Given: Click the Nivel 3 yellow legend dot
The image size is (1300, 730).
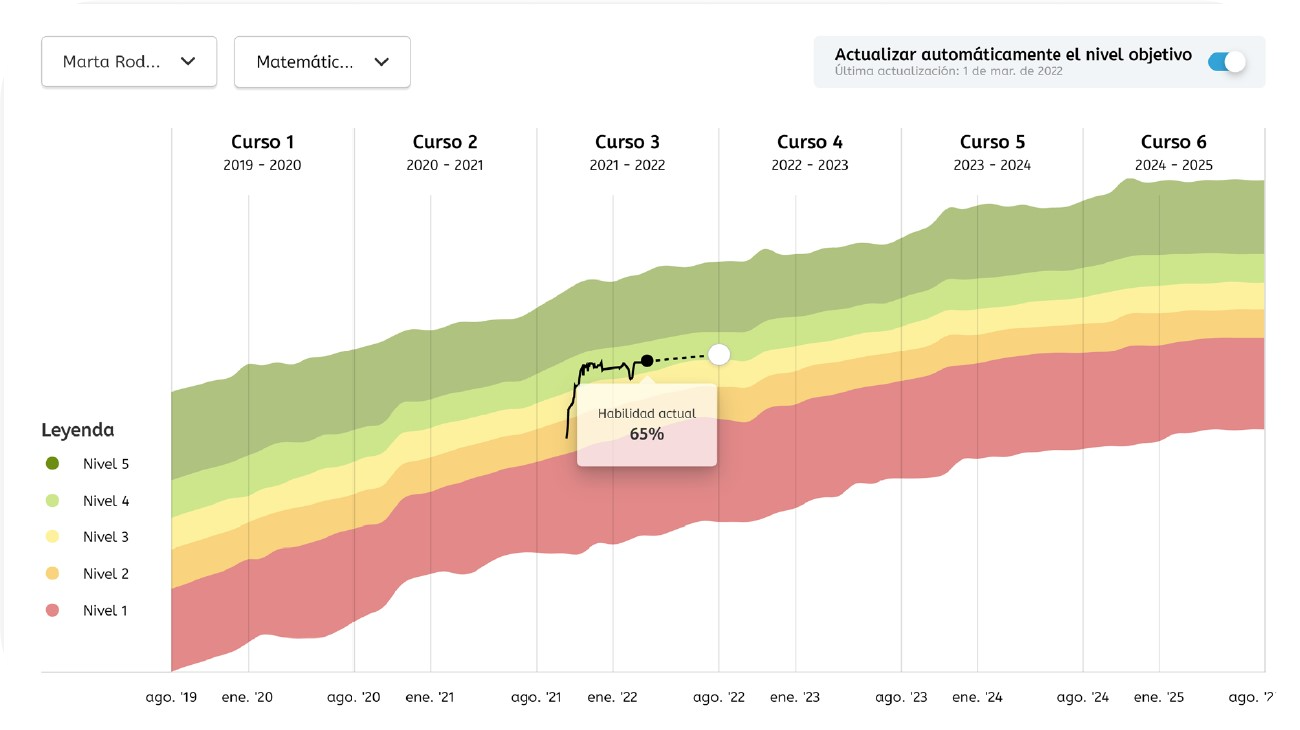Looking at the screenshot, I should coord(53,537).
